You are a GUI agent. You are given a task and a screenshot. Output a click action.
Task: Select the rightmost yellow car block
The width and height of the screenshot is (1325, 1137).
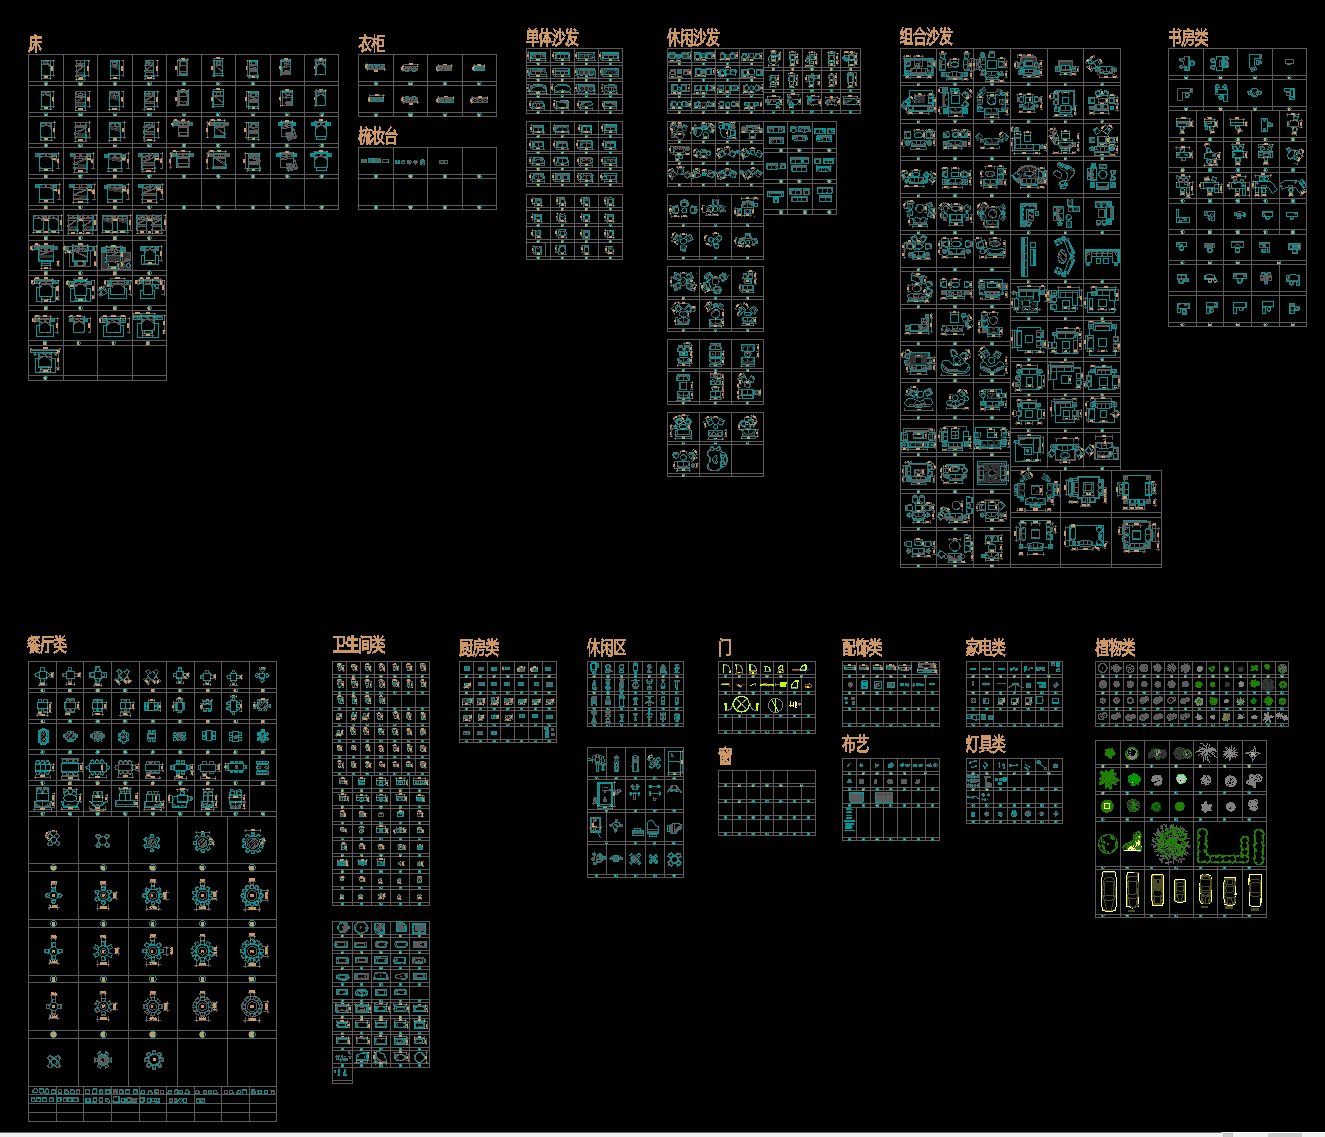point(1254,890)
